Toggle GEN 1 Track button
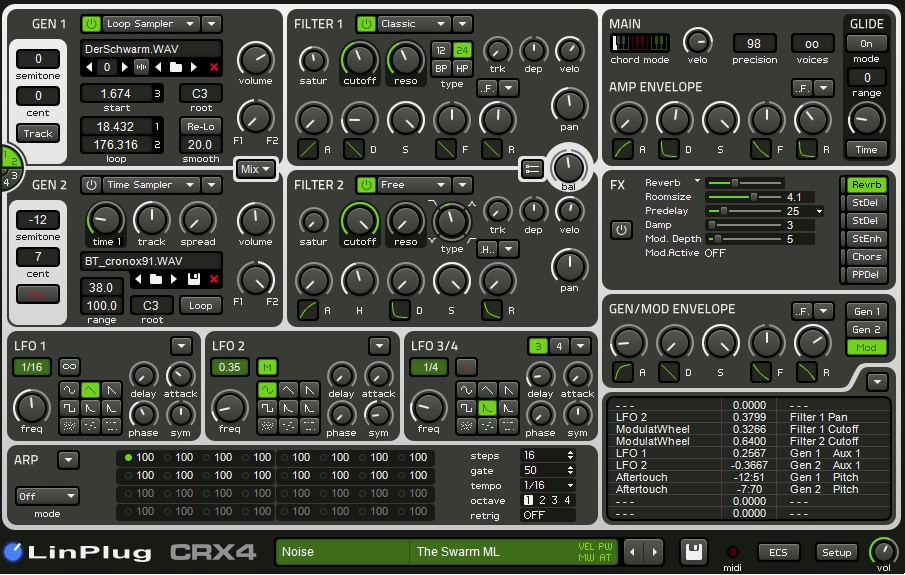Screen dimensions: 905x575 38,133
